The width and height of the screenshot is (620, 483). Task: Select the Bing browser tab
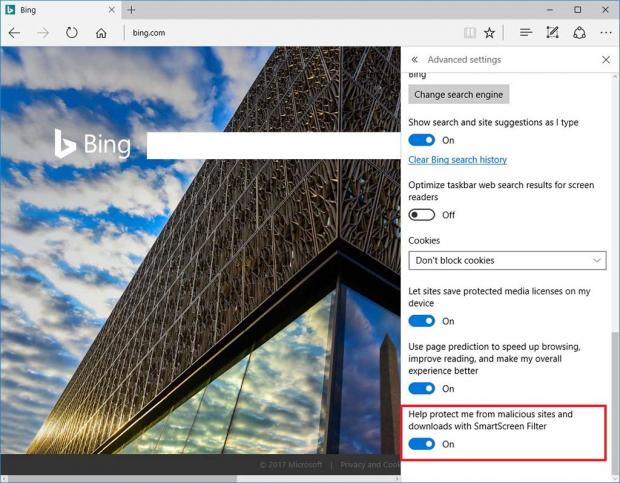61,10
